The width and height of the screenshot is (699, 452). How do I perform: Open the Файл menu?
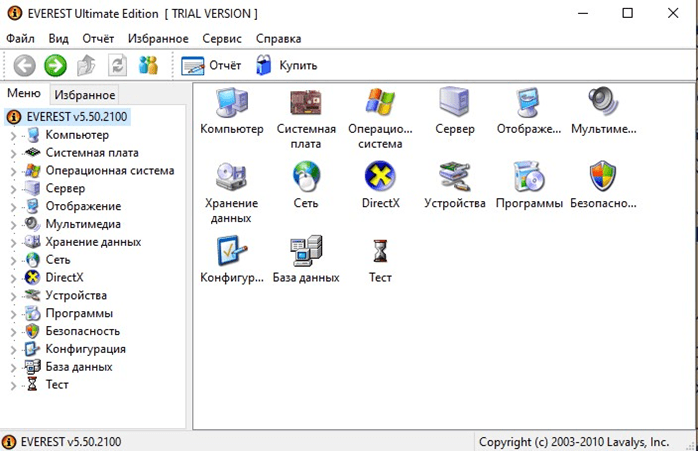click(x=20, y=39)
